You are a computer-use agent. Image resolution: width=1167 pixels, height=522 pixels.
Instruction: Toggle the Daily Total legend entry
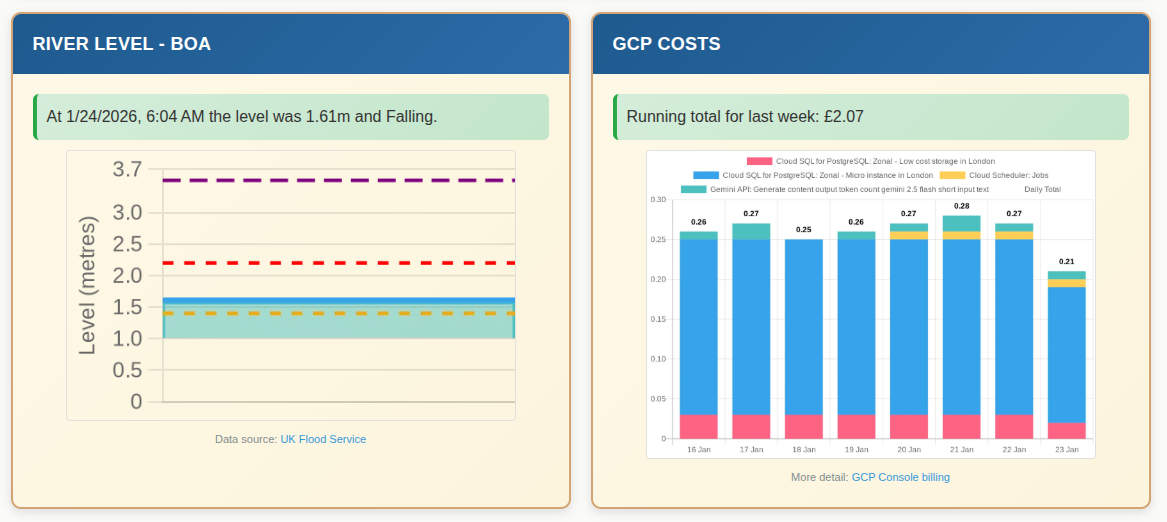(1042, 189)
